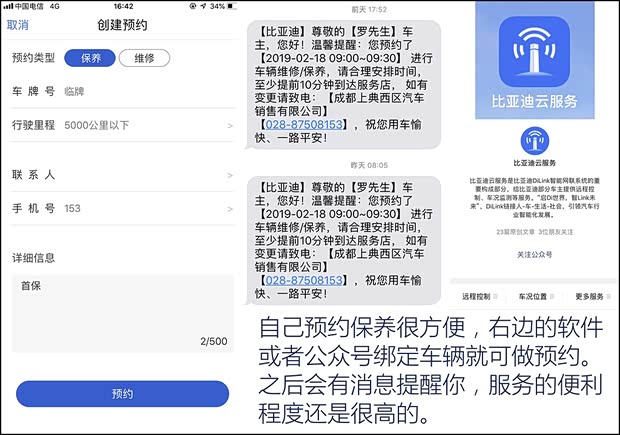Tap the blue 预约 submit button
620x435 pixels.
[x=123, y=394]
